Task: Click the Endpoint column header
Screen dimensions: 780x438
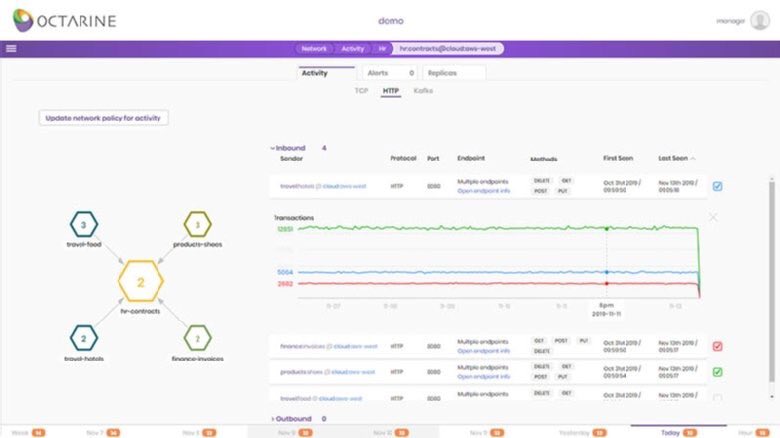Action: point(471,158)
